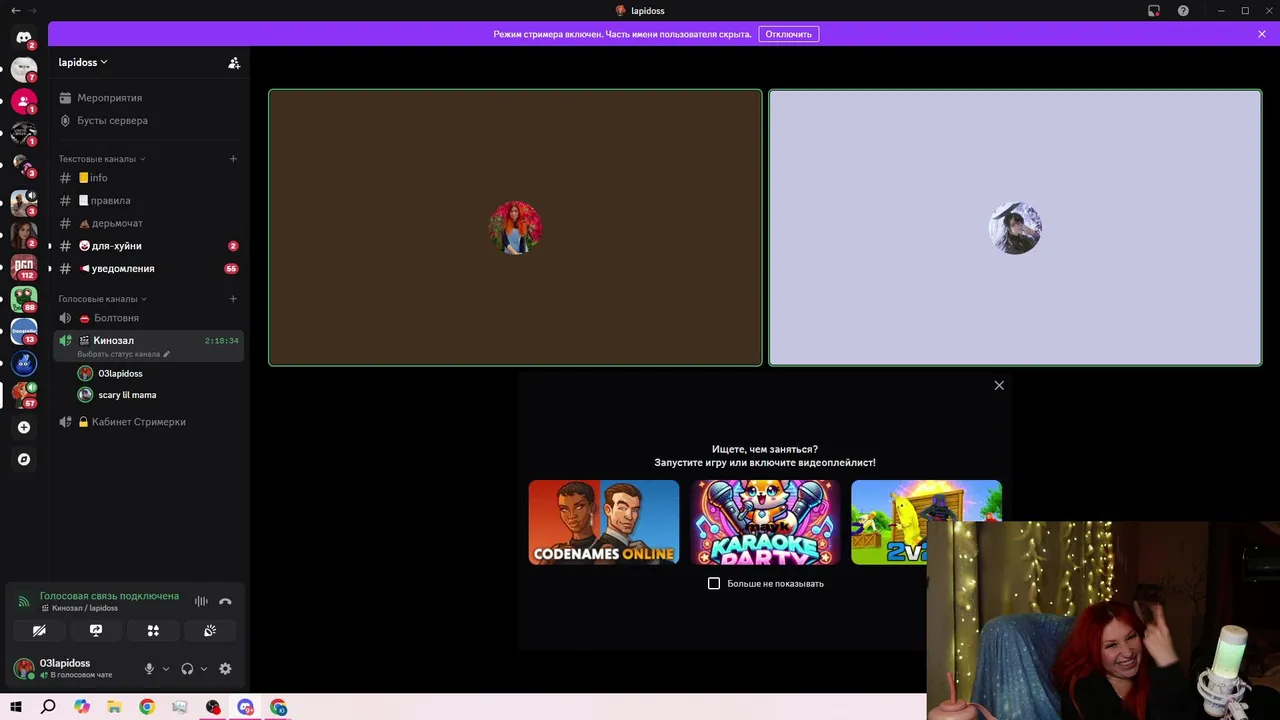Screen dimensions: 1280x720
Task: Open the Windows Start menu
Action: 16,707
